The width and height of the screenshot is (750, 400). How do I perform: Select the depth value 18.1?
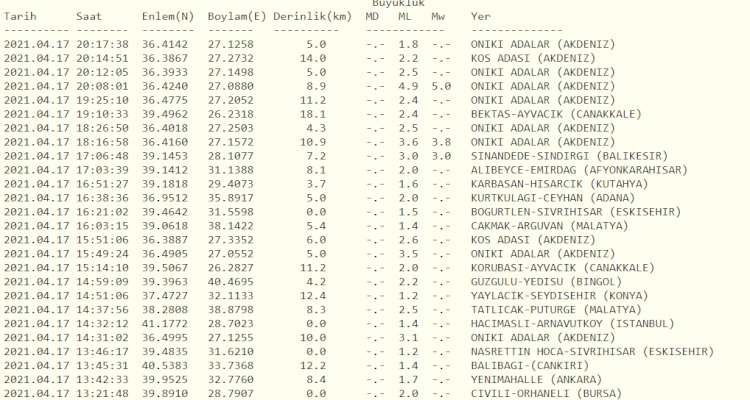(316, 114)
